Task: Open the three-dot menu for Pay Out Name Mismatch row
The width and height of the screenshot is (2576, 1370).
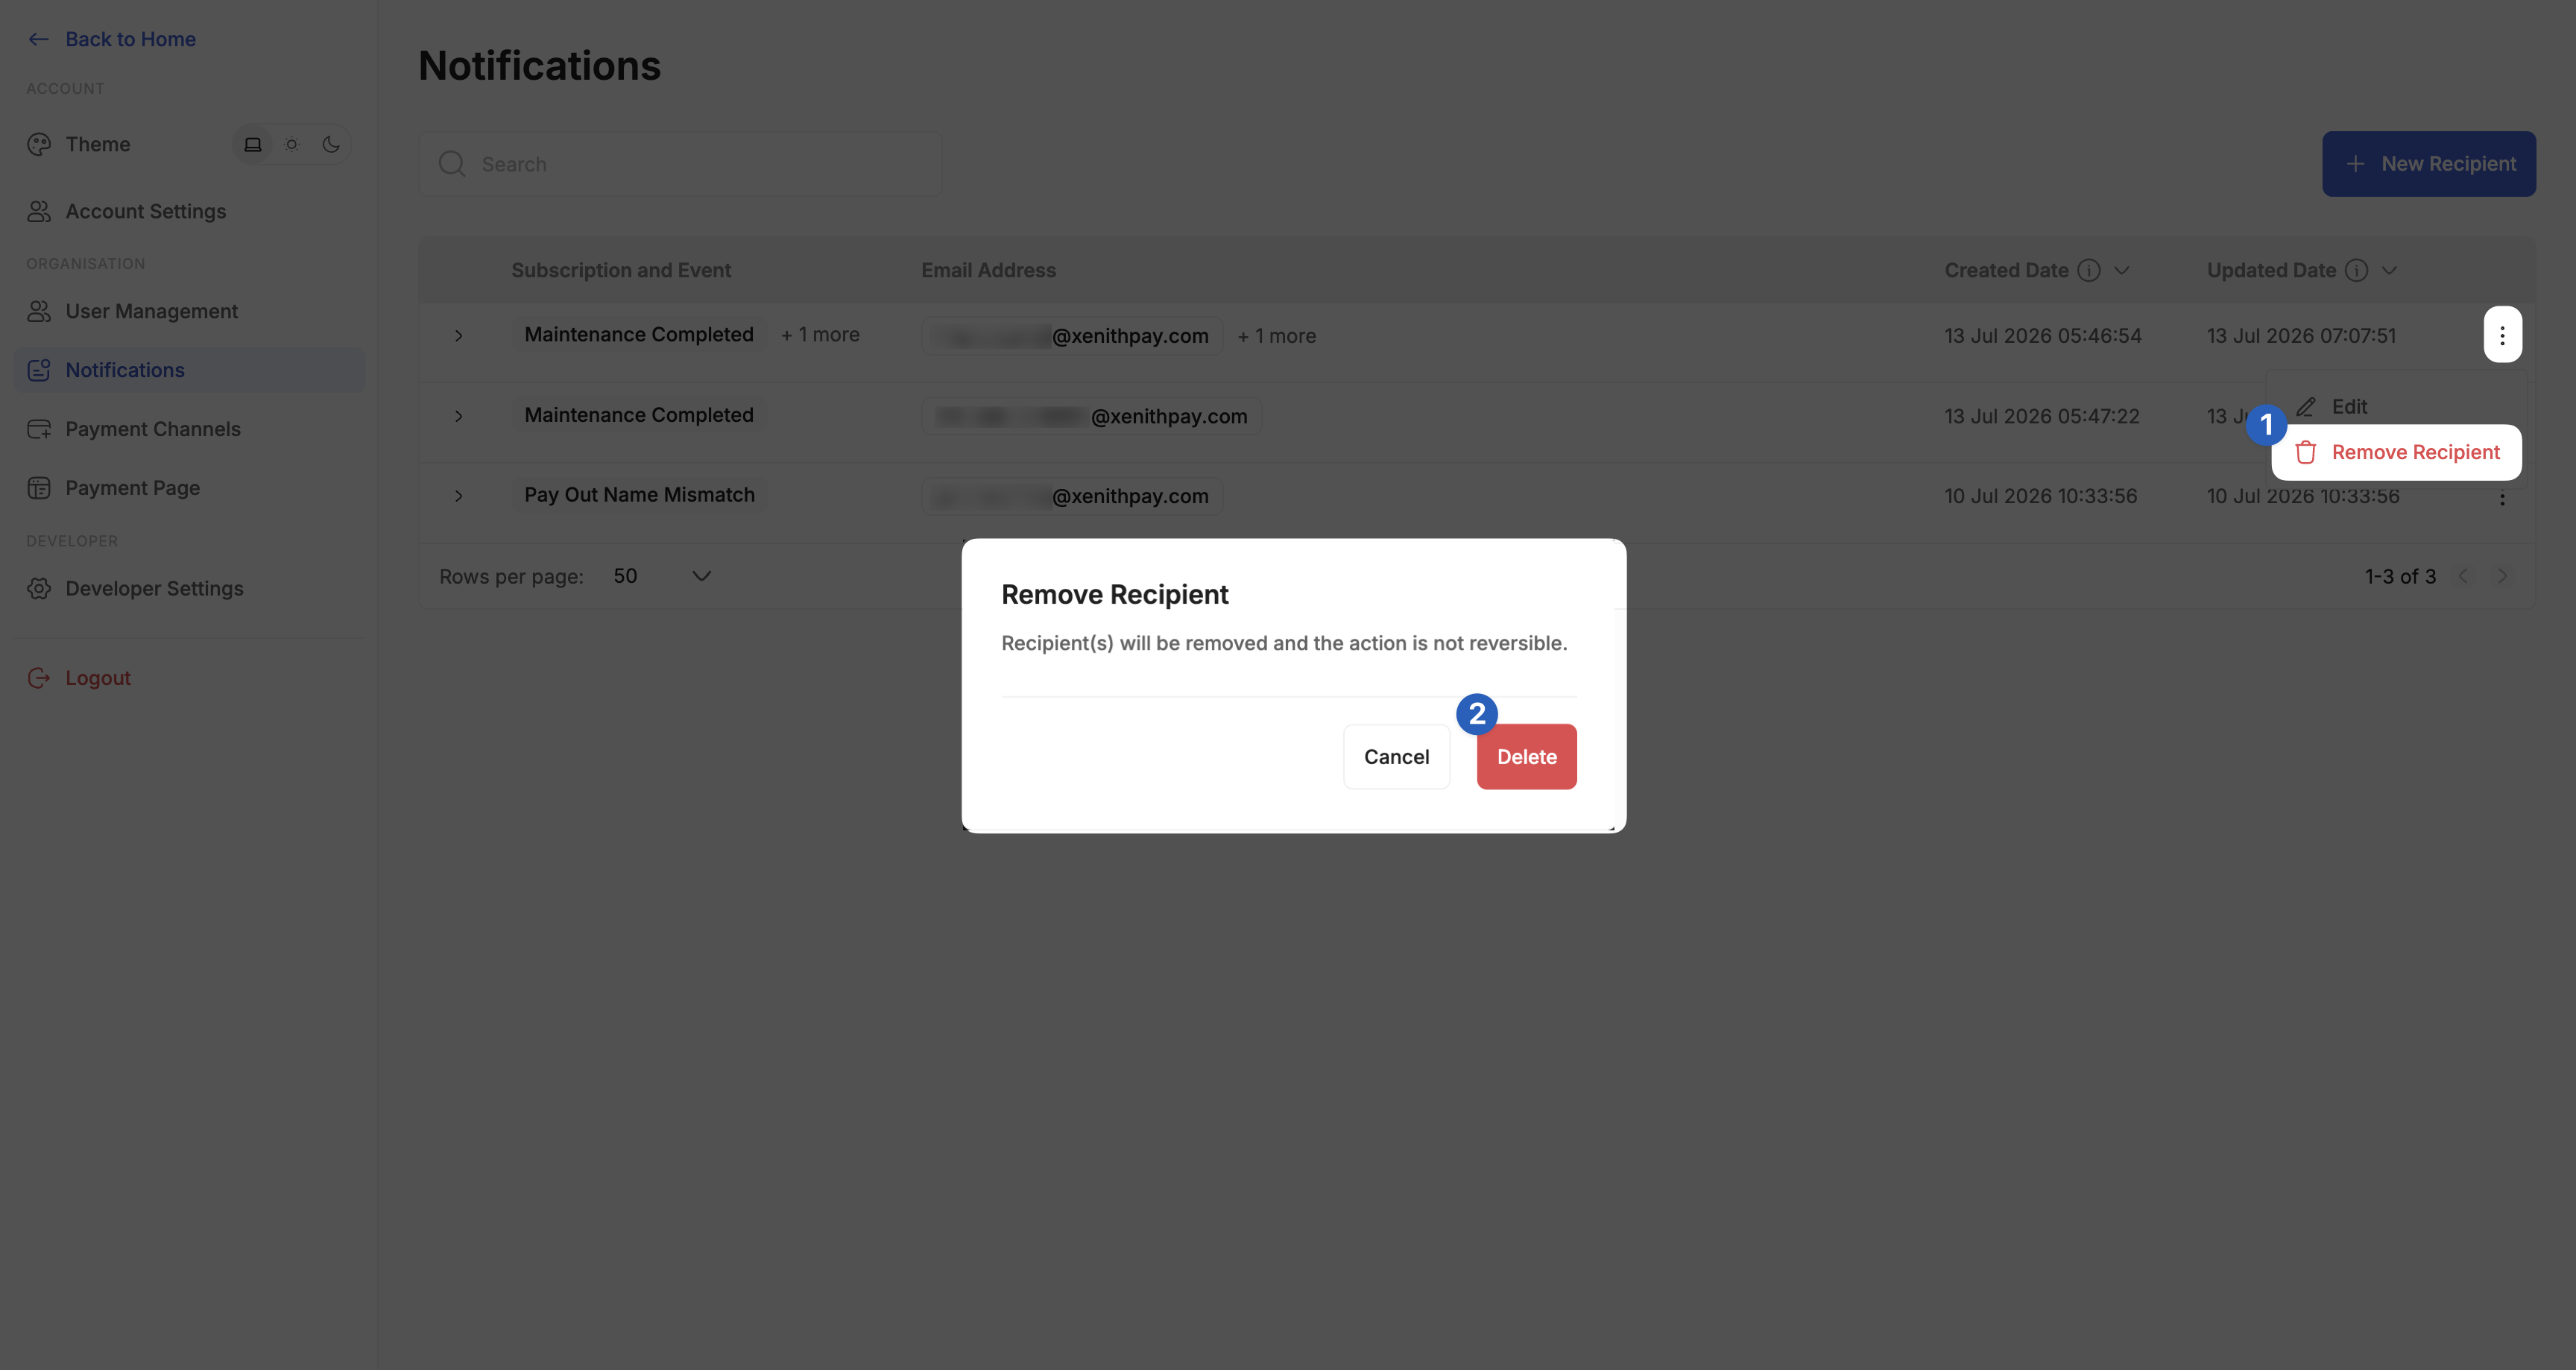Action: point(2502,498)
